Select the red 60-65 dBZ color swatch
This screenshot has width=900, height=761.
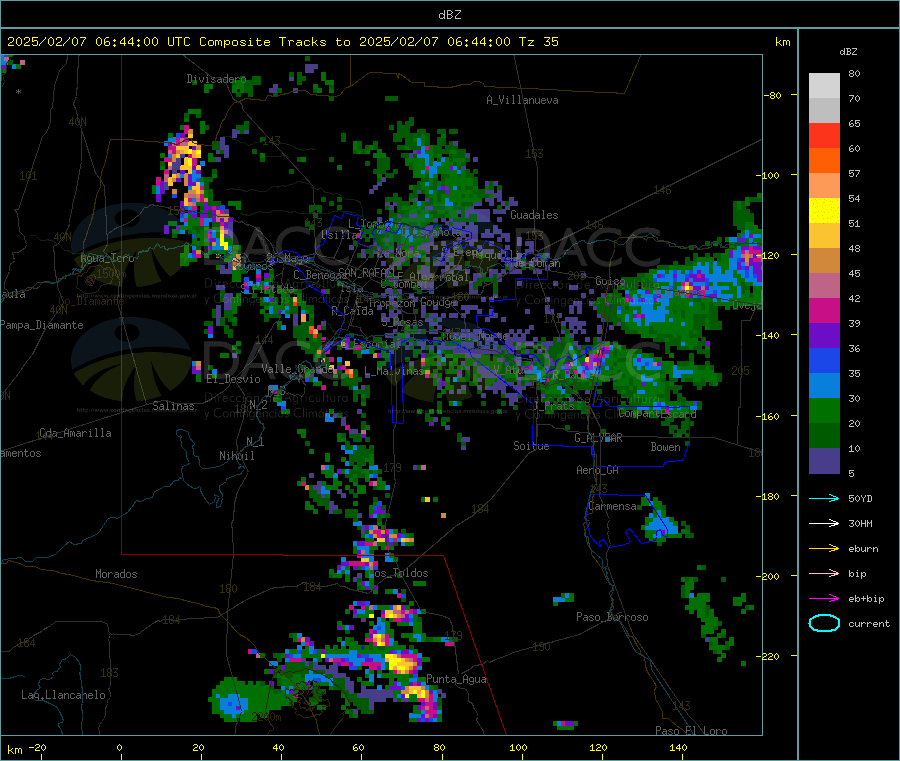(824, 135)
